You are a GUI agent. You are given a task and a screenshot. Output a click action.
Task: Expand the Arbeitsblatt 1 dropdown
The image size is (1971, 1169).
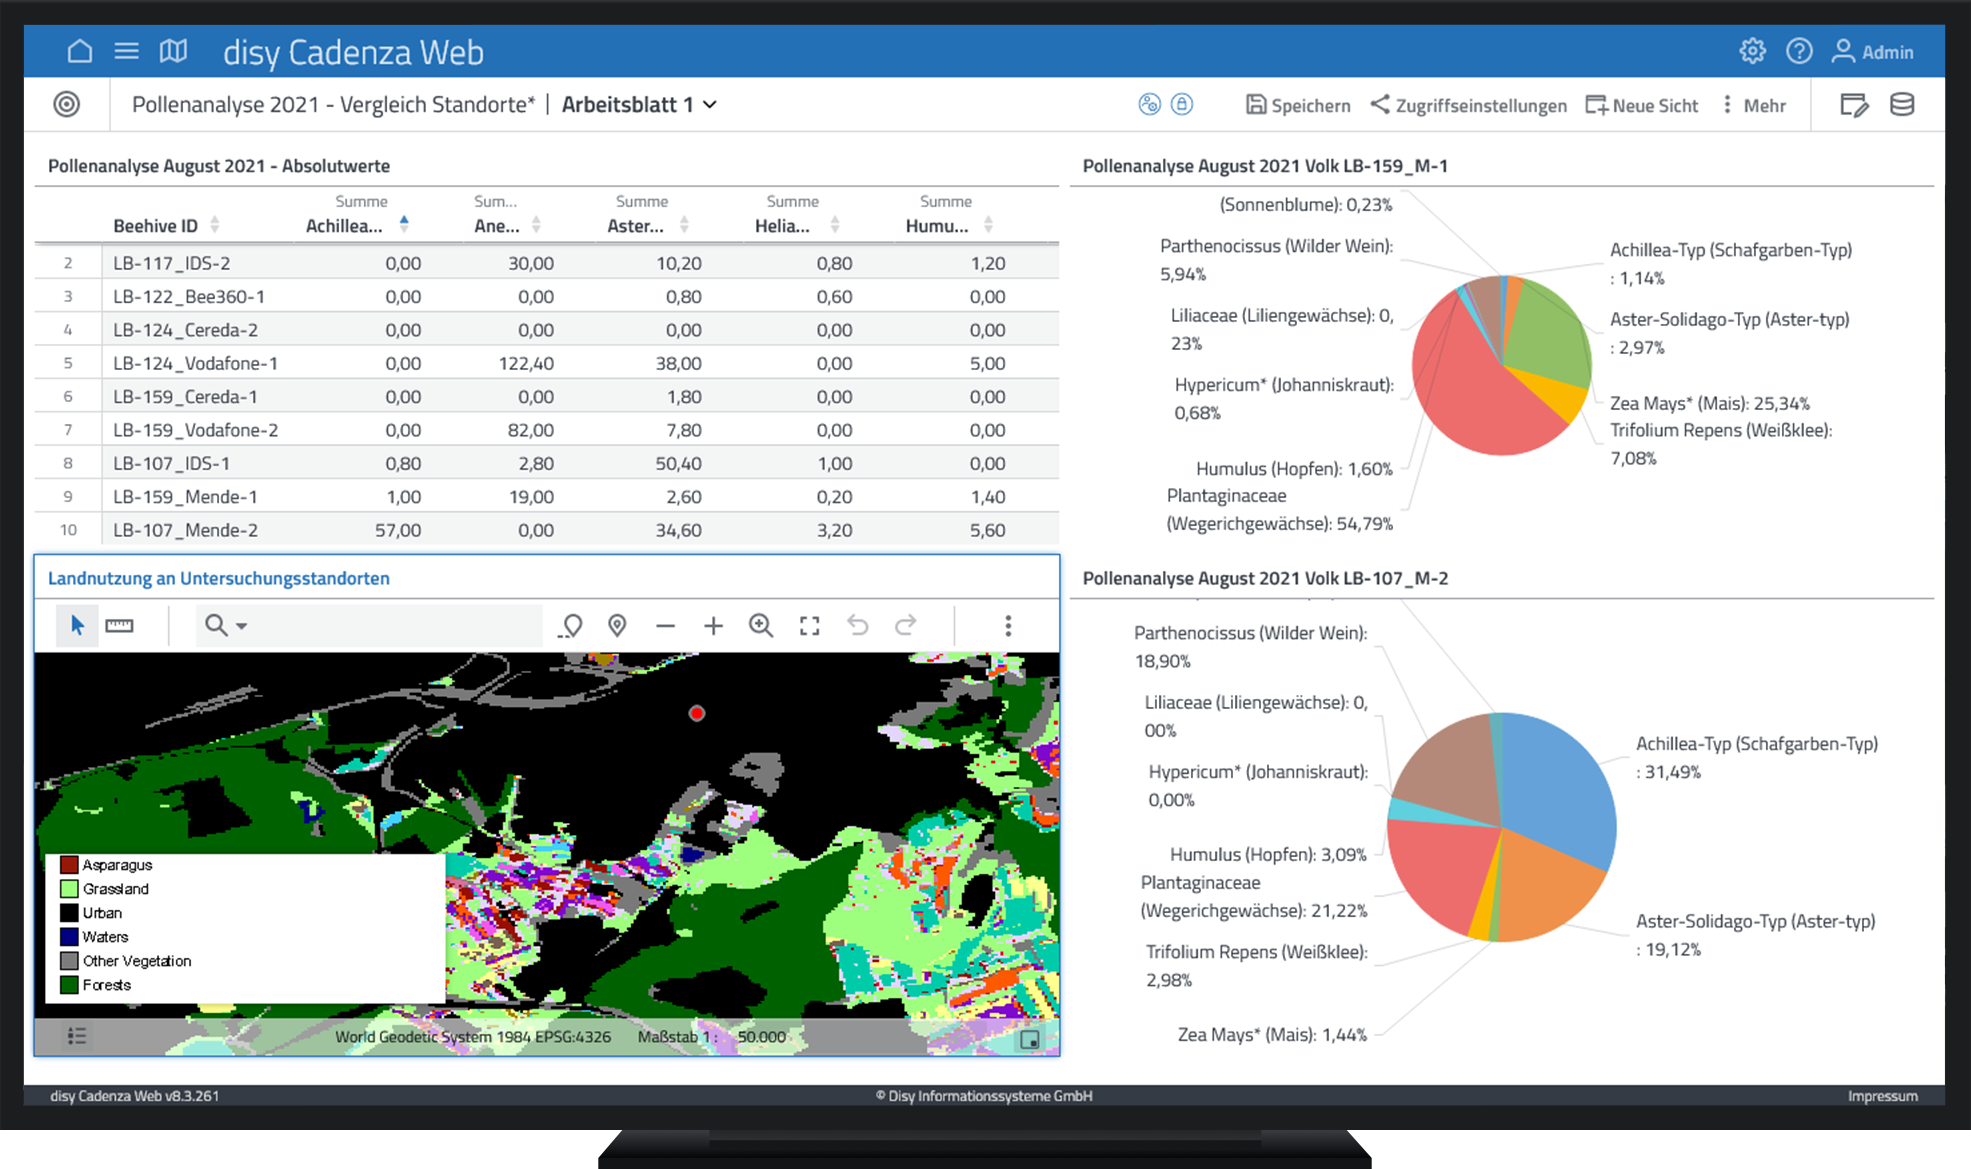(710, 105)
